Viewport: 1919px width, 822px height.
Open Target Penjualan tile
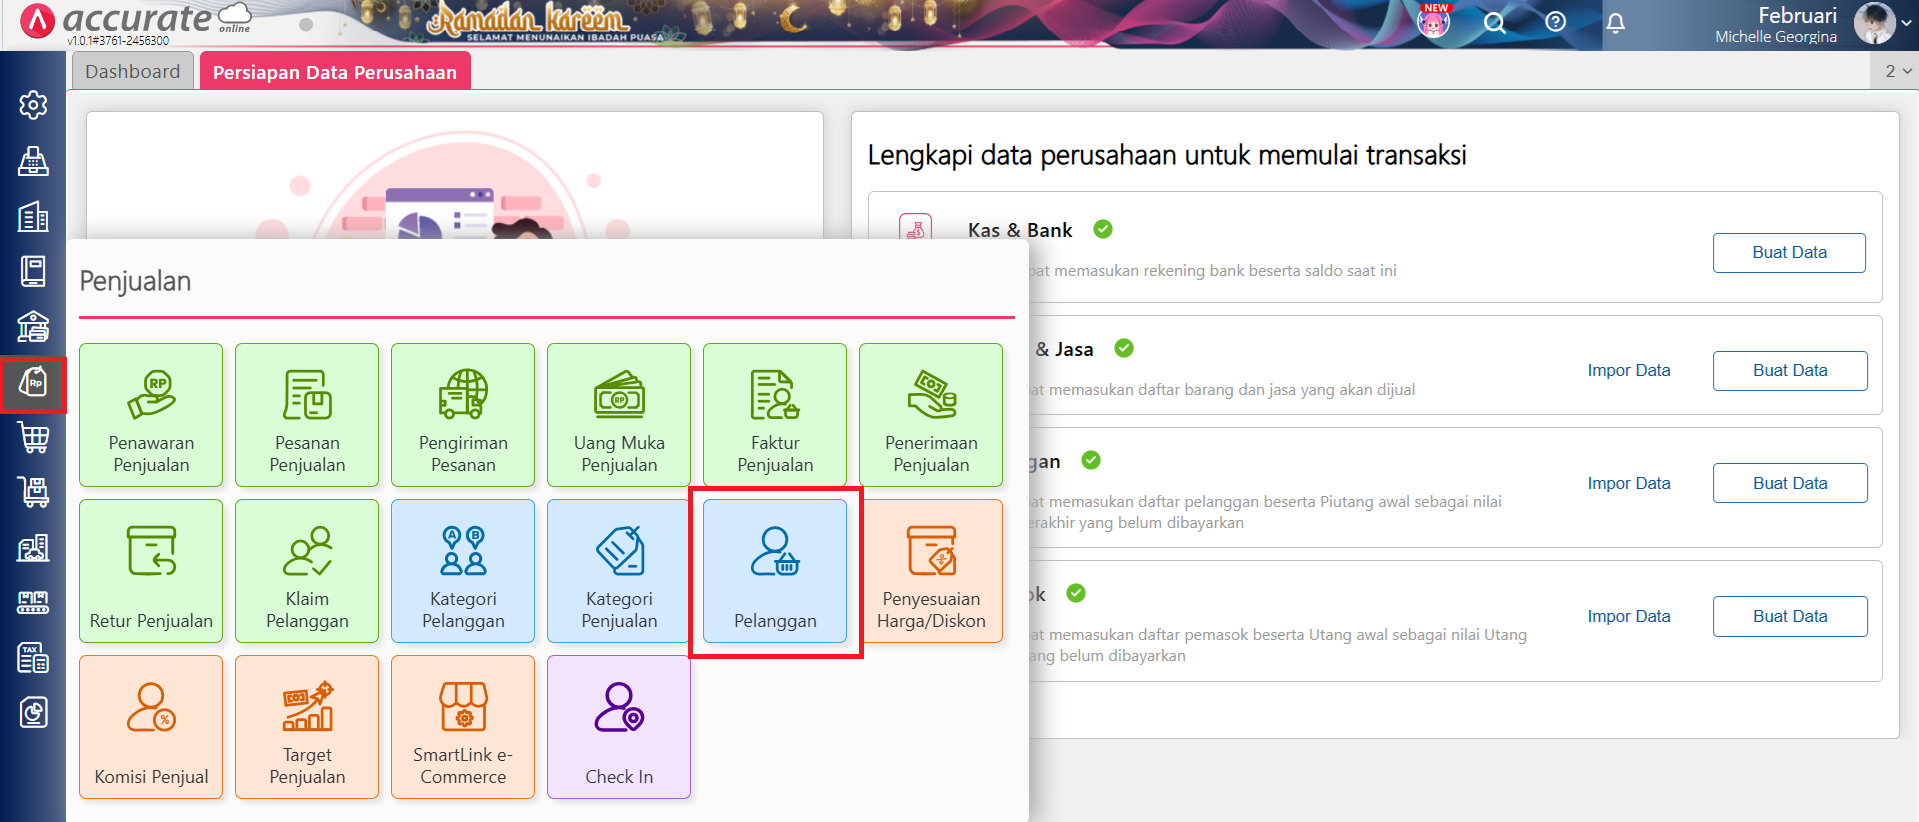[x=307, y=727]
